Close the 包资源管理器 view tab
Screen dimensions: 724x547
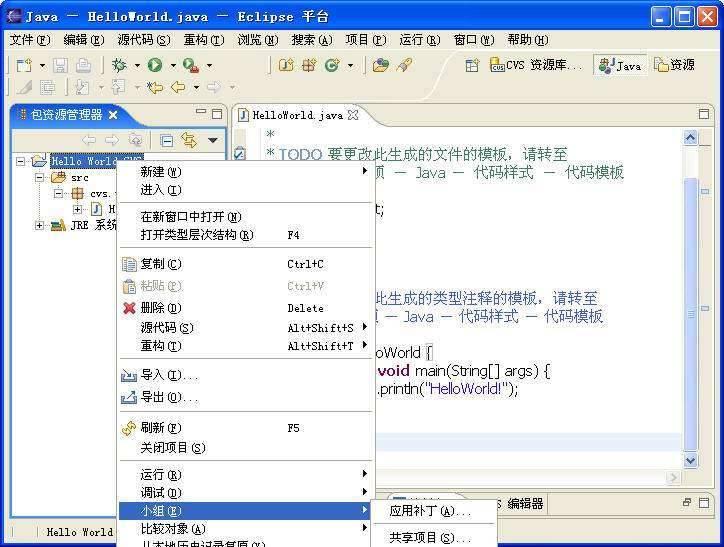pos(113,115)
